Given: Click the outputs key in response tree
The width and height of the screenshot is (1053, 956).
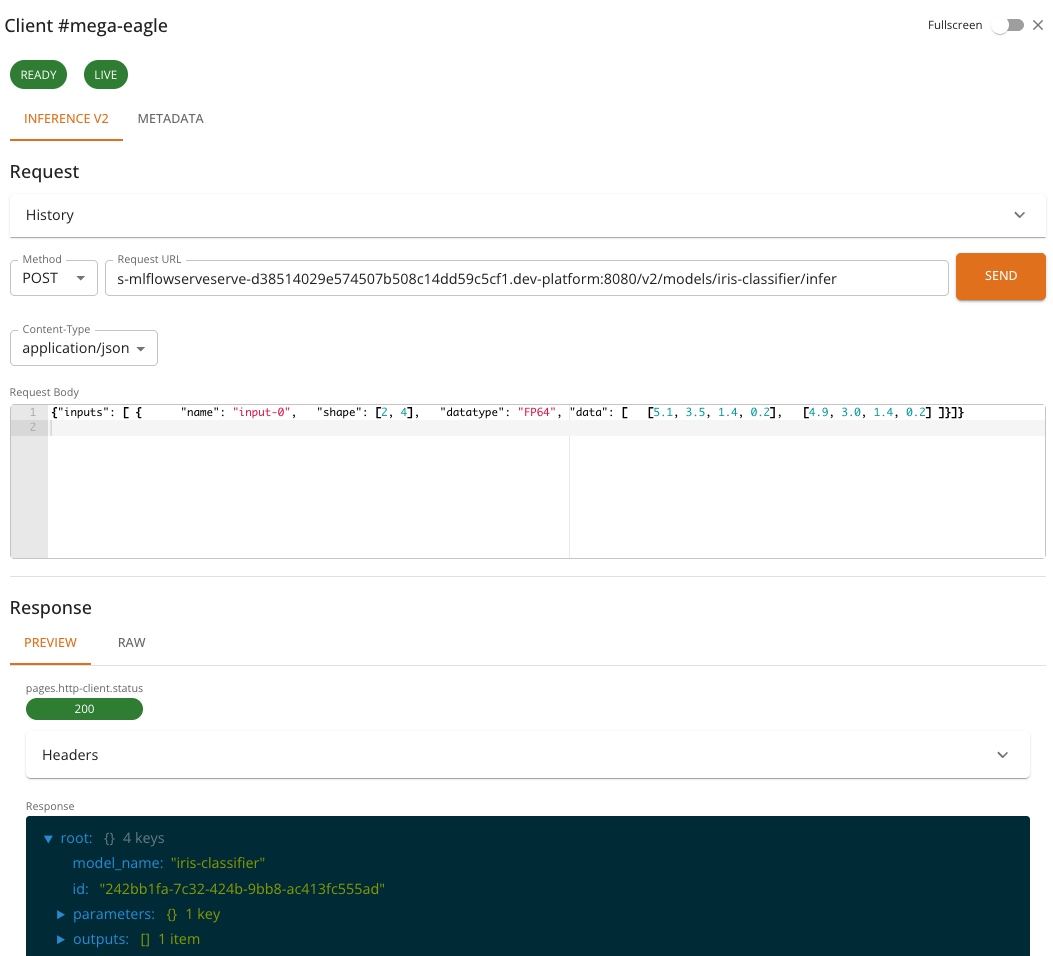Looking at the screenshot, I should click(101, 939).
